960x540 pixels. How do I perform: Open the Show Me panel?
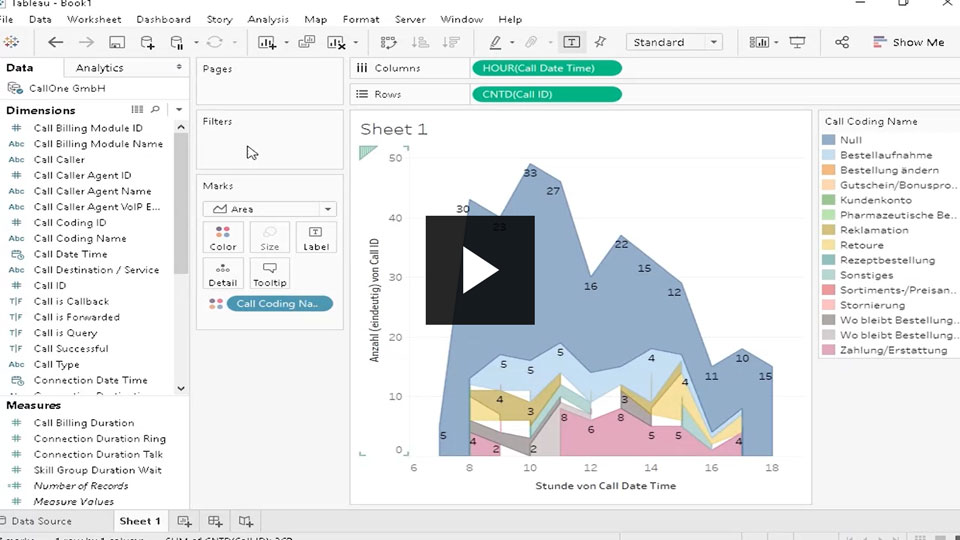(909, 42)
